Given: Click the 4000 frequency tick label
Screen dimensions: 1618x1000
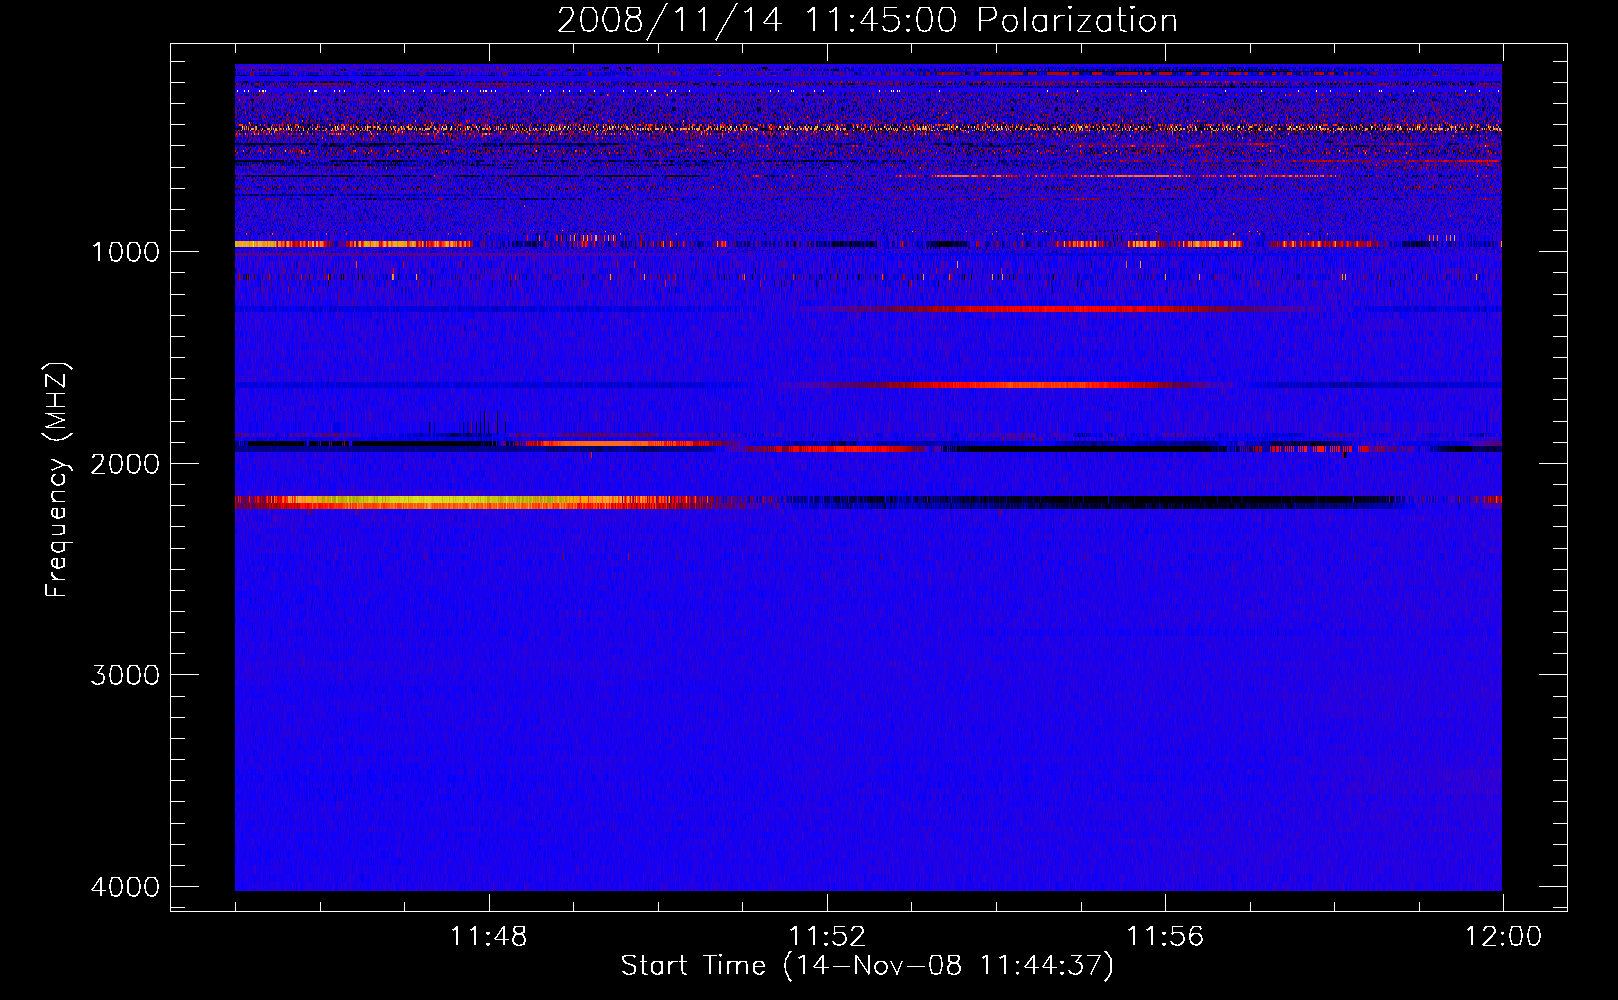Looking at the screenshot, I should pos(126,887).
